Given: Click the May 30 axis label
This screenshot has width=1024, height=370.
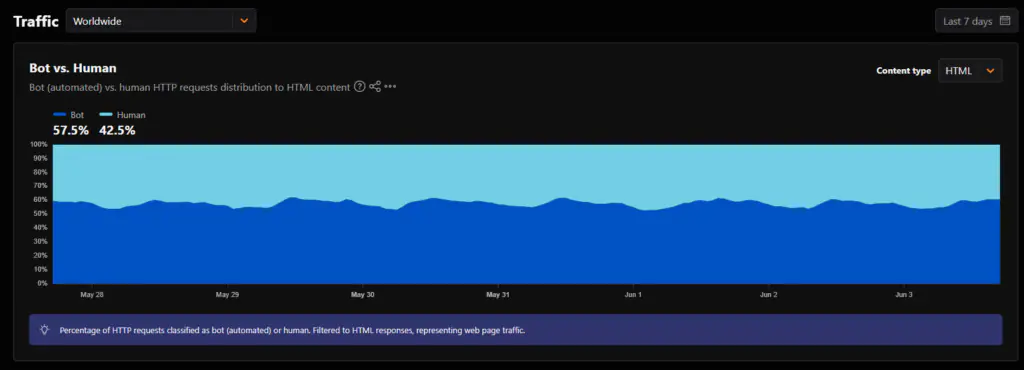Looking at the screenshot, I should pyautogui.click(x=362, y=295).
